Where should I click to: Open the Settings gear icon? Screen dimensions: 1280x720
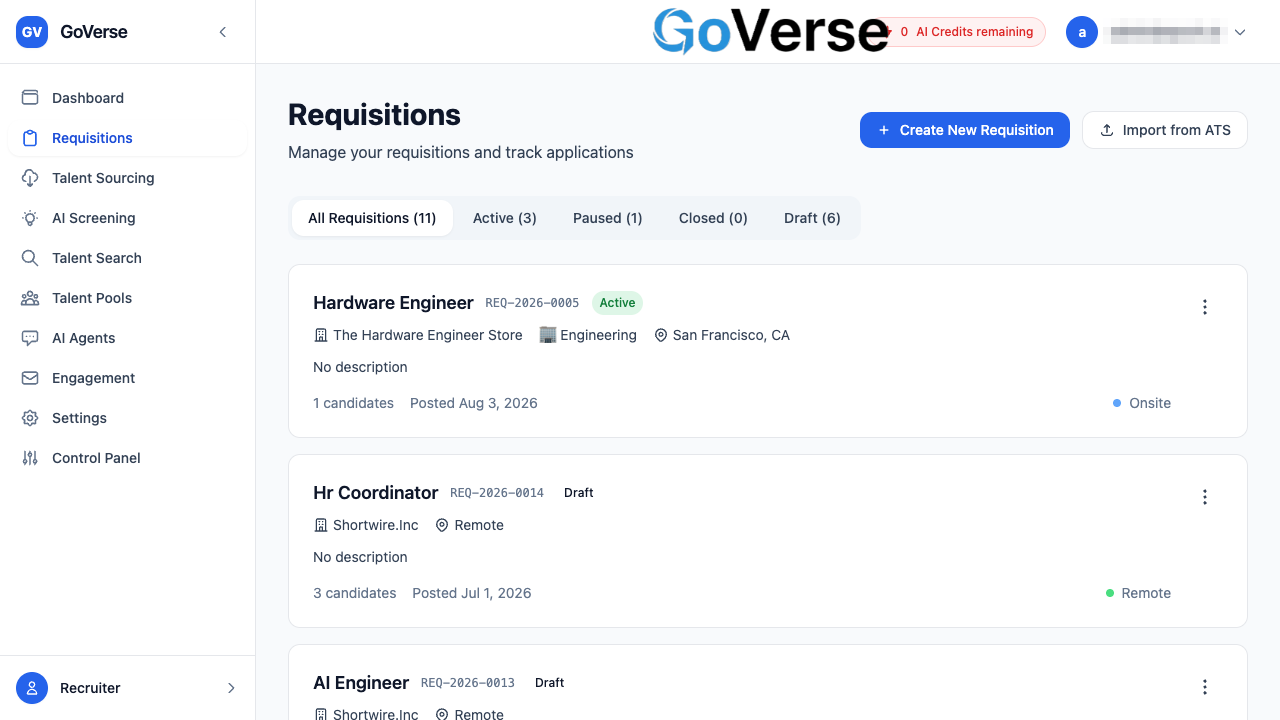30,418
